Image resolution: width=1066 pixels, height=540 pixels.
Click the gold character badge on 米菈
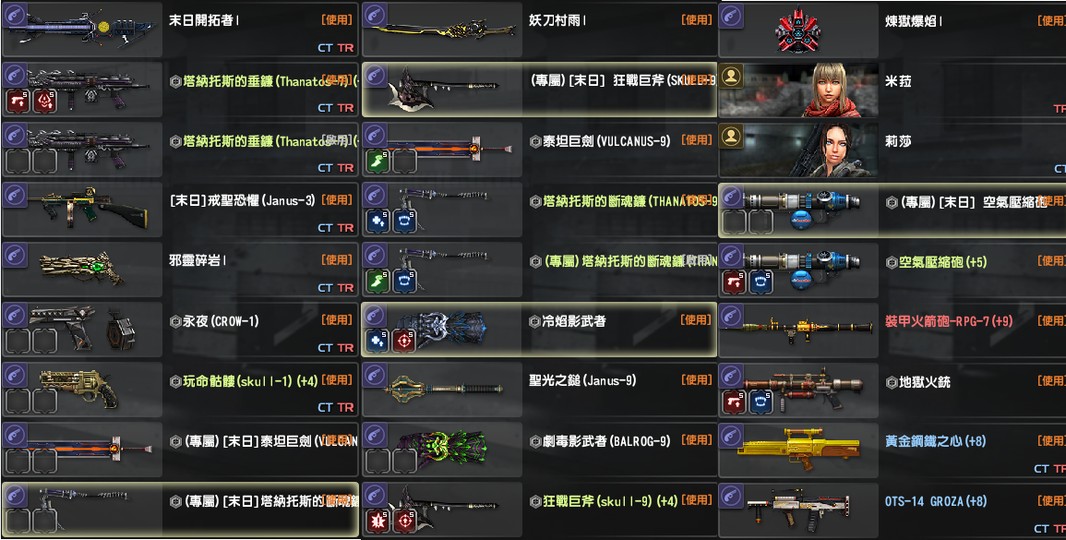click(731, 76)
